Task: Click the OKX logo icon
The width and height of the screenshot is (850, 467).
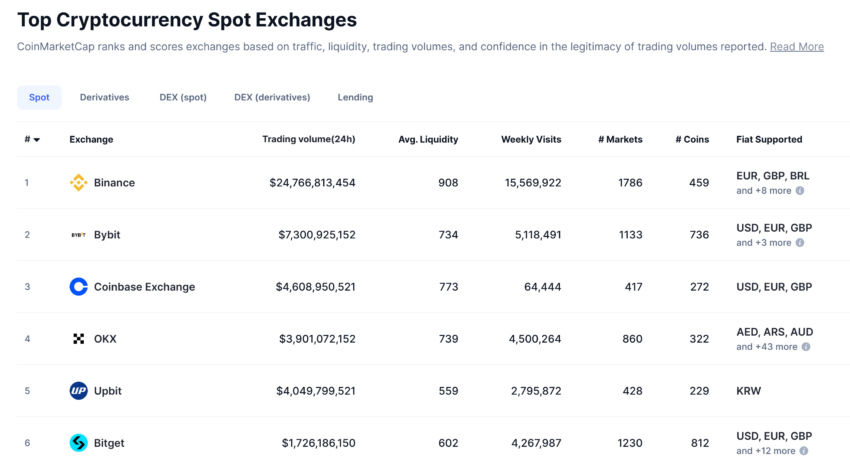Action: pyautogui.click(x=79, y=339)
